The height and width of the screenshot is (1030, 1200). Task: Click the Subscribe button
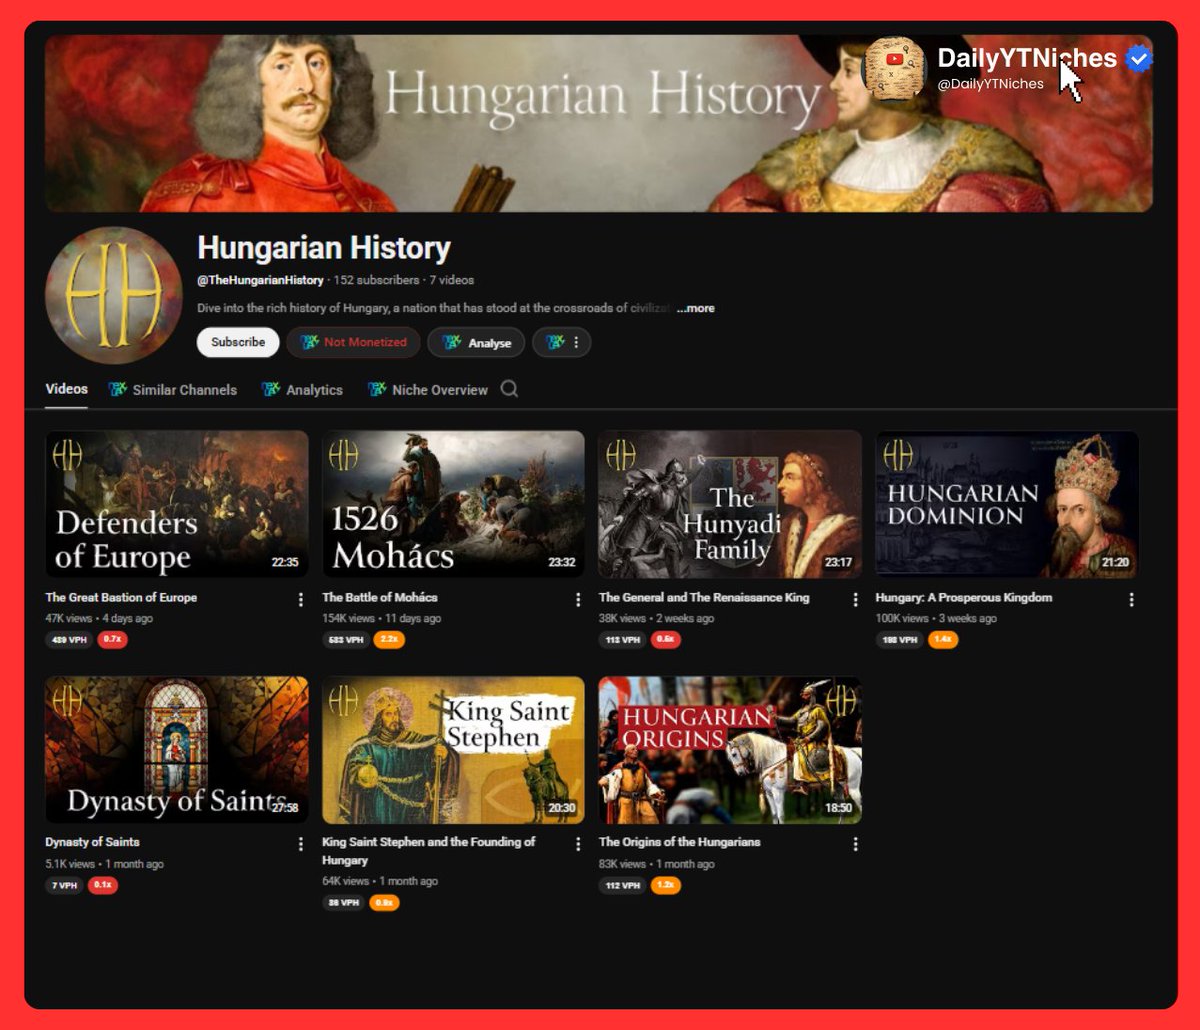(x=238, y=342)
